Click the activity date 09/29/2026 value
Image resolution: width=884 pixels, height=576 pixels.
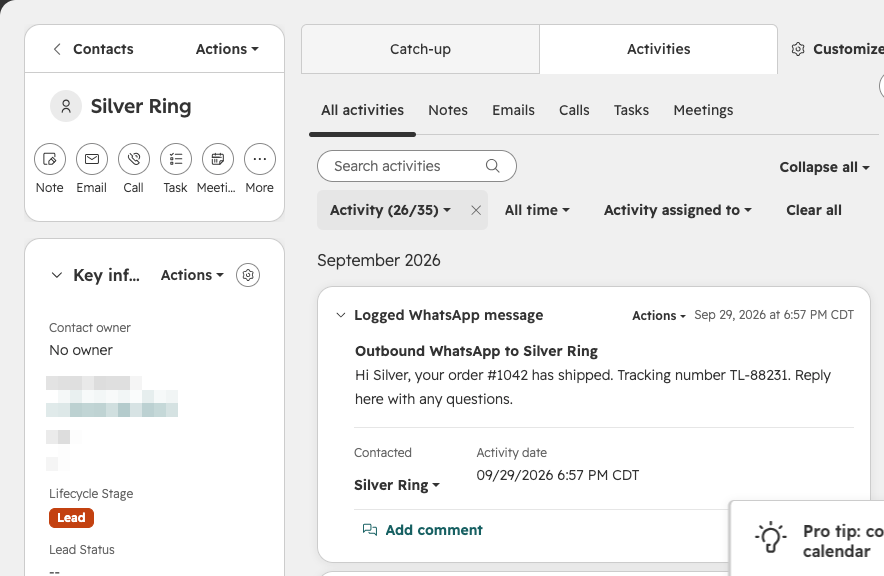[558, 475]
